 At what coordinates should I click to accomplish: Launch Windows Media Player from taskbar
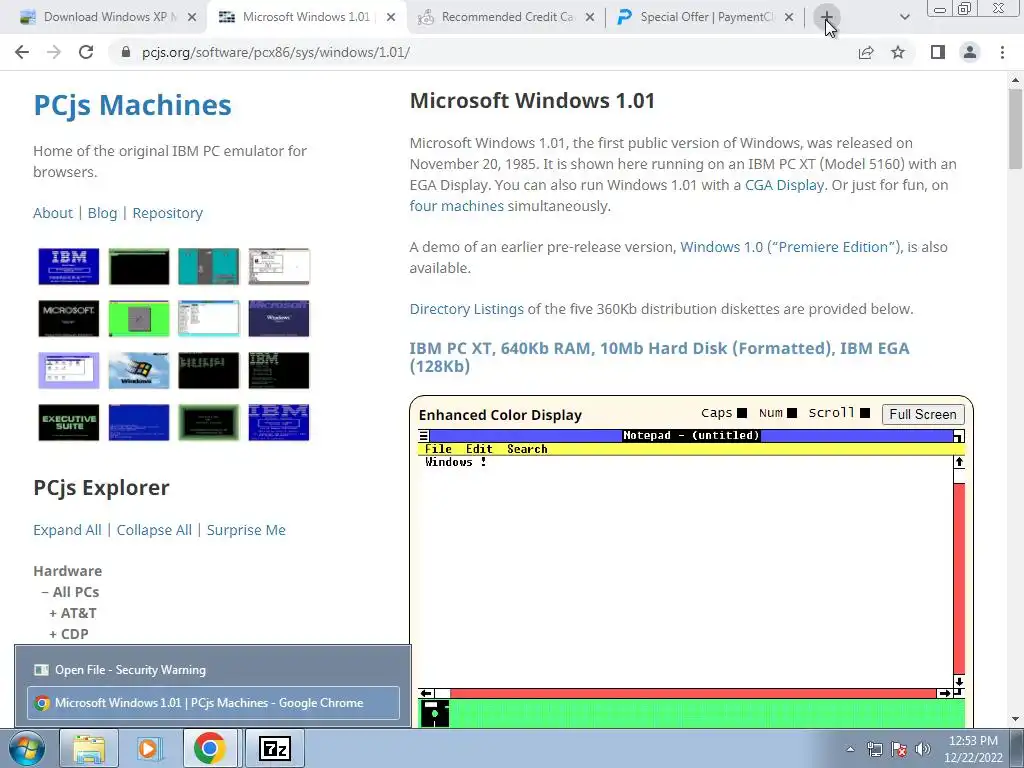point(149,748)
